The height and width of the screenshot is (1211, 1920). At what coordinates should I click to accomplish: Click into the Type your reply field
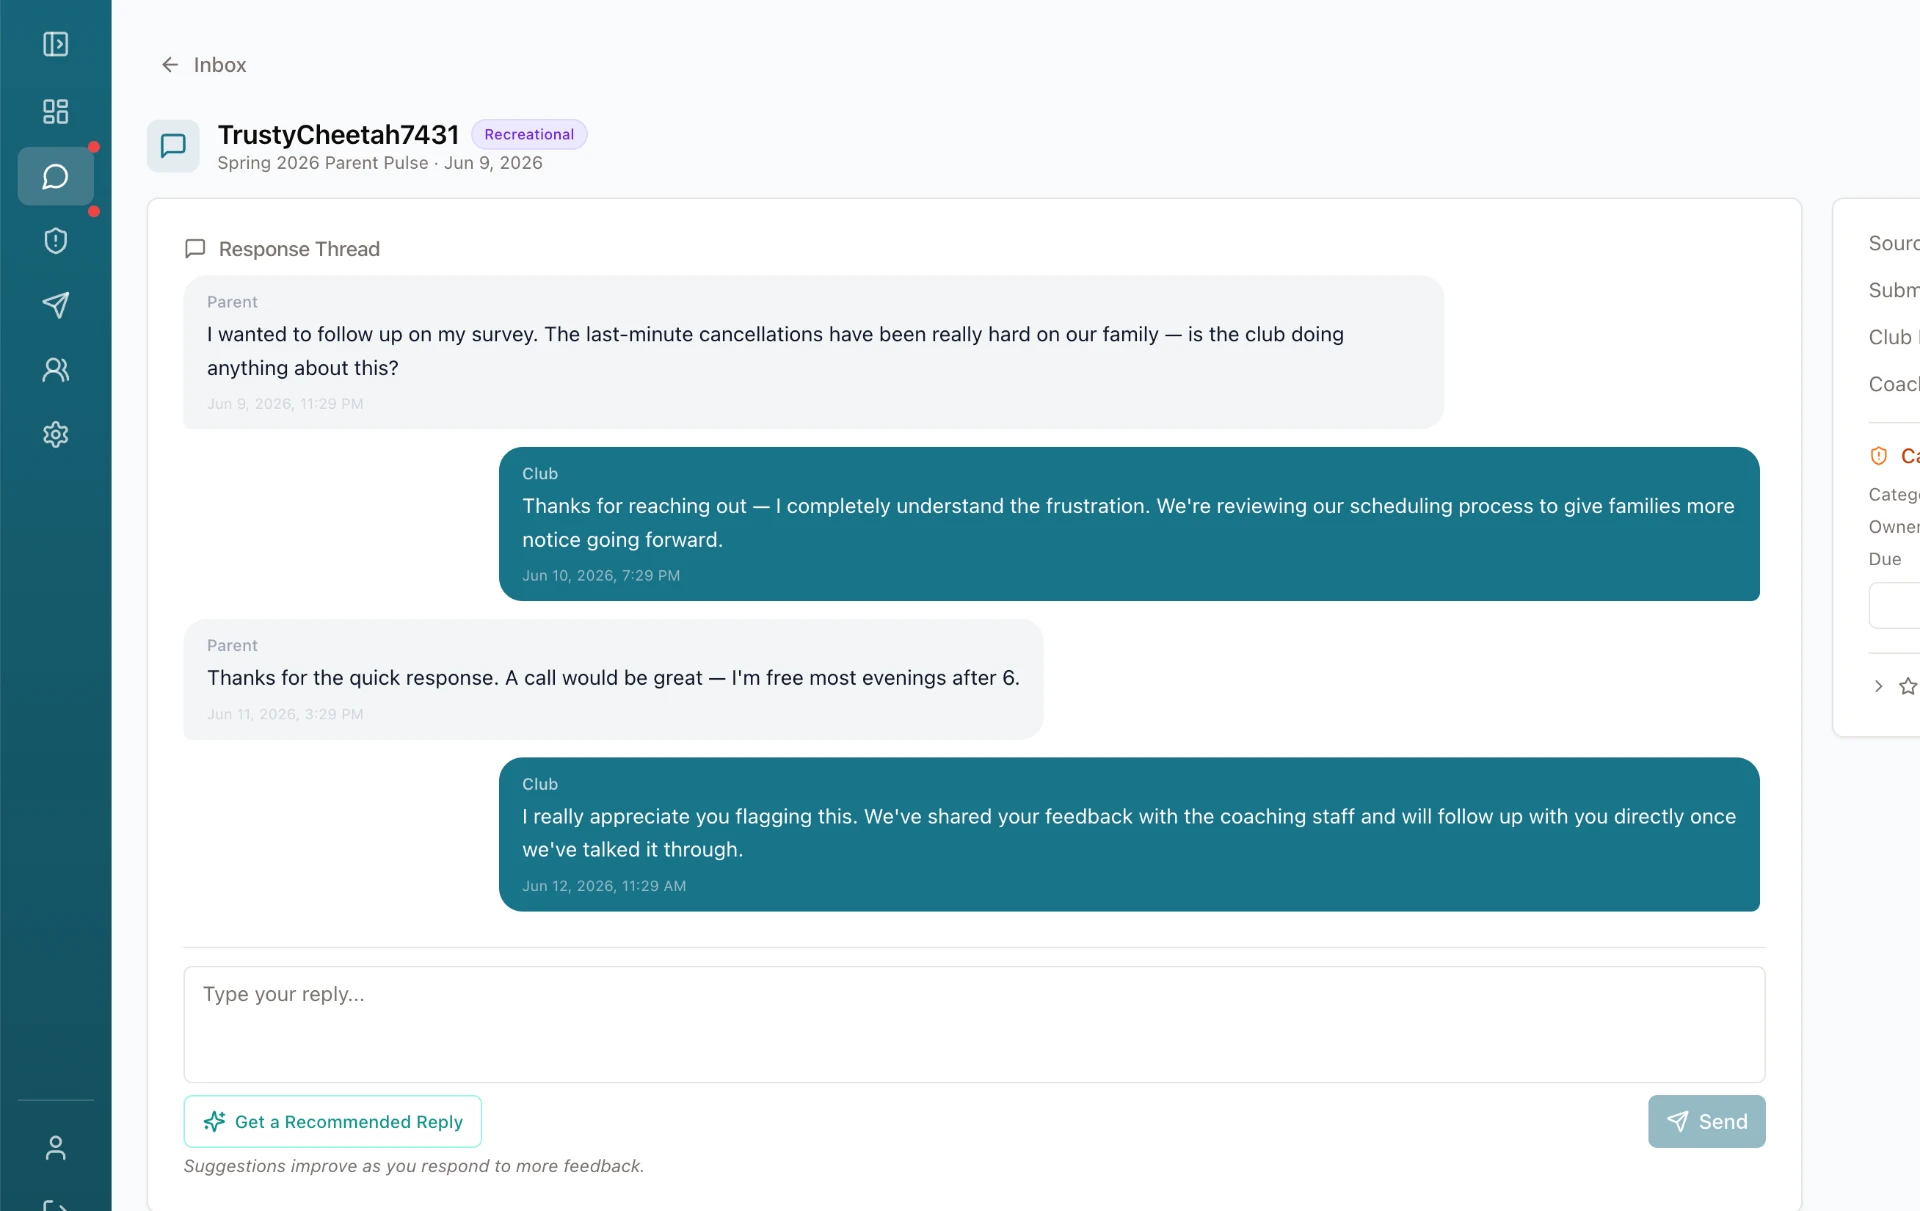[x=974, y=1024]
